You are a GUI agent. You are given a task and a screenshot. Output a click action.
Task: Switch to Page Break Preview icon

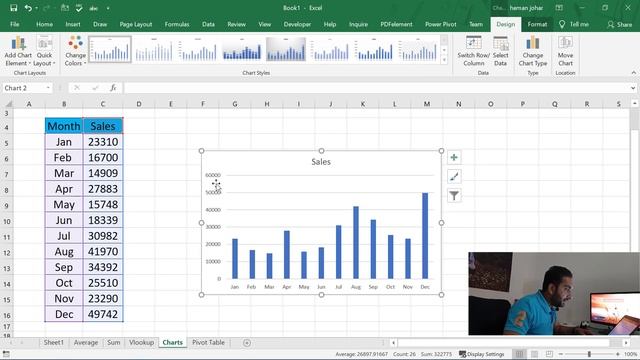[x=549, y=354]
